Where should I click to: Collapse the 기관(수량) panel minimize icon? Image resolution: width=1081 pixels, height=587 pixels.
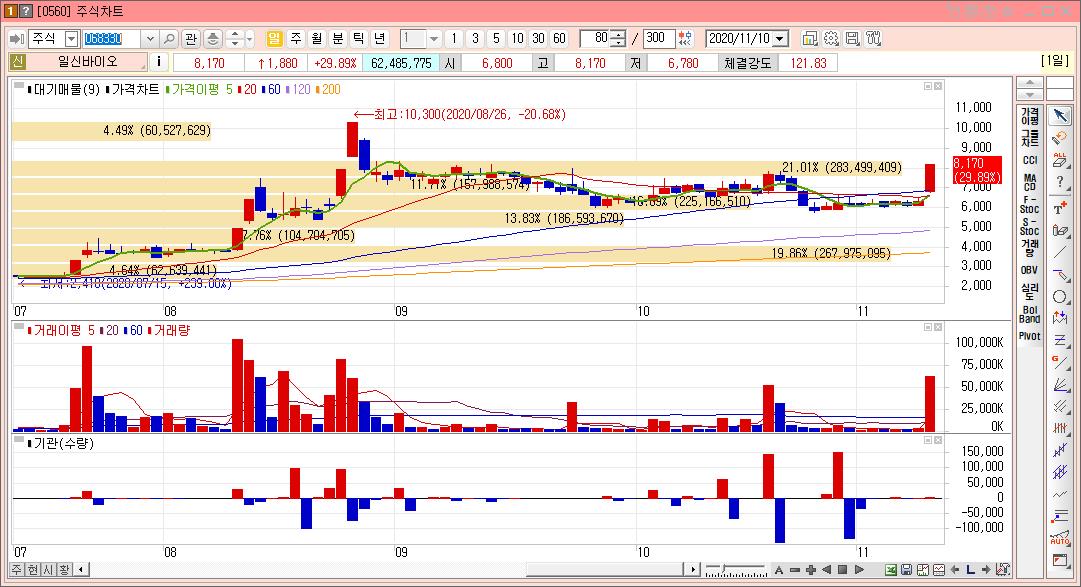click(928, 440)
